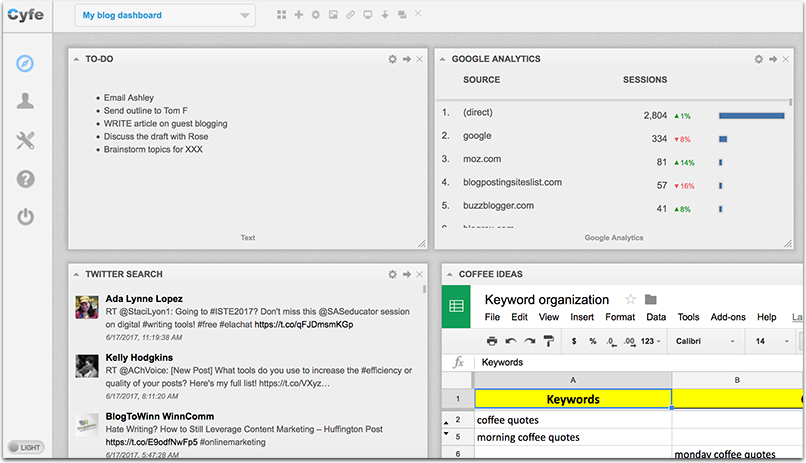Viewport: 806px width, 463px height.
Task: Open the My blog dashboard dropdown
Action: [x=166, y=15]
